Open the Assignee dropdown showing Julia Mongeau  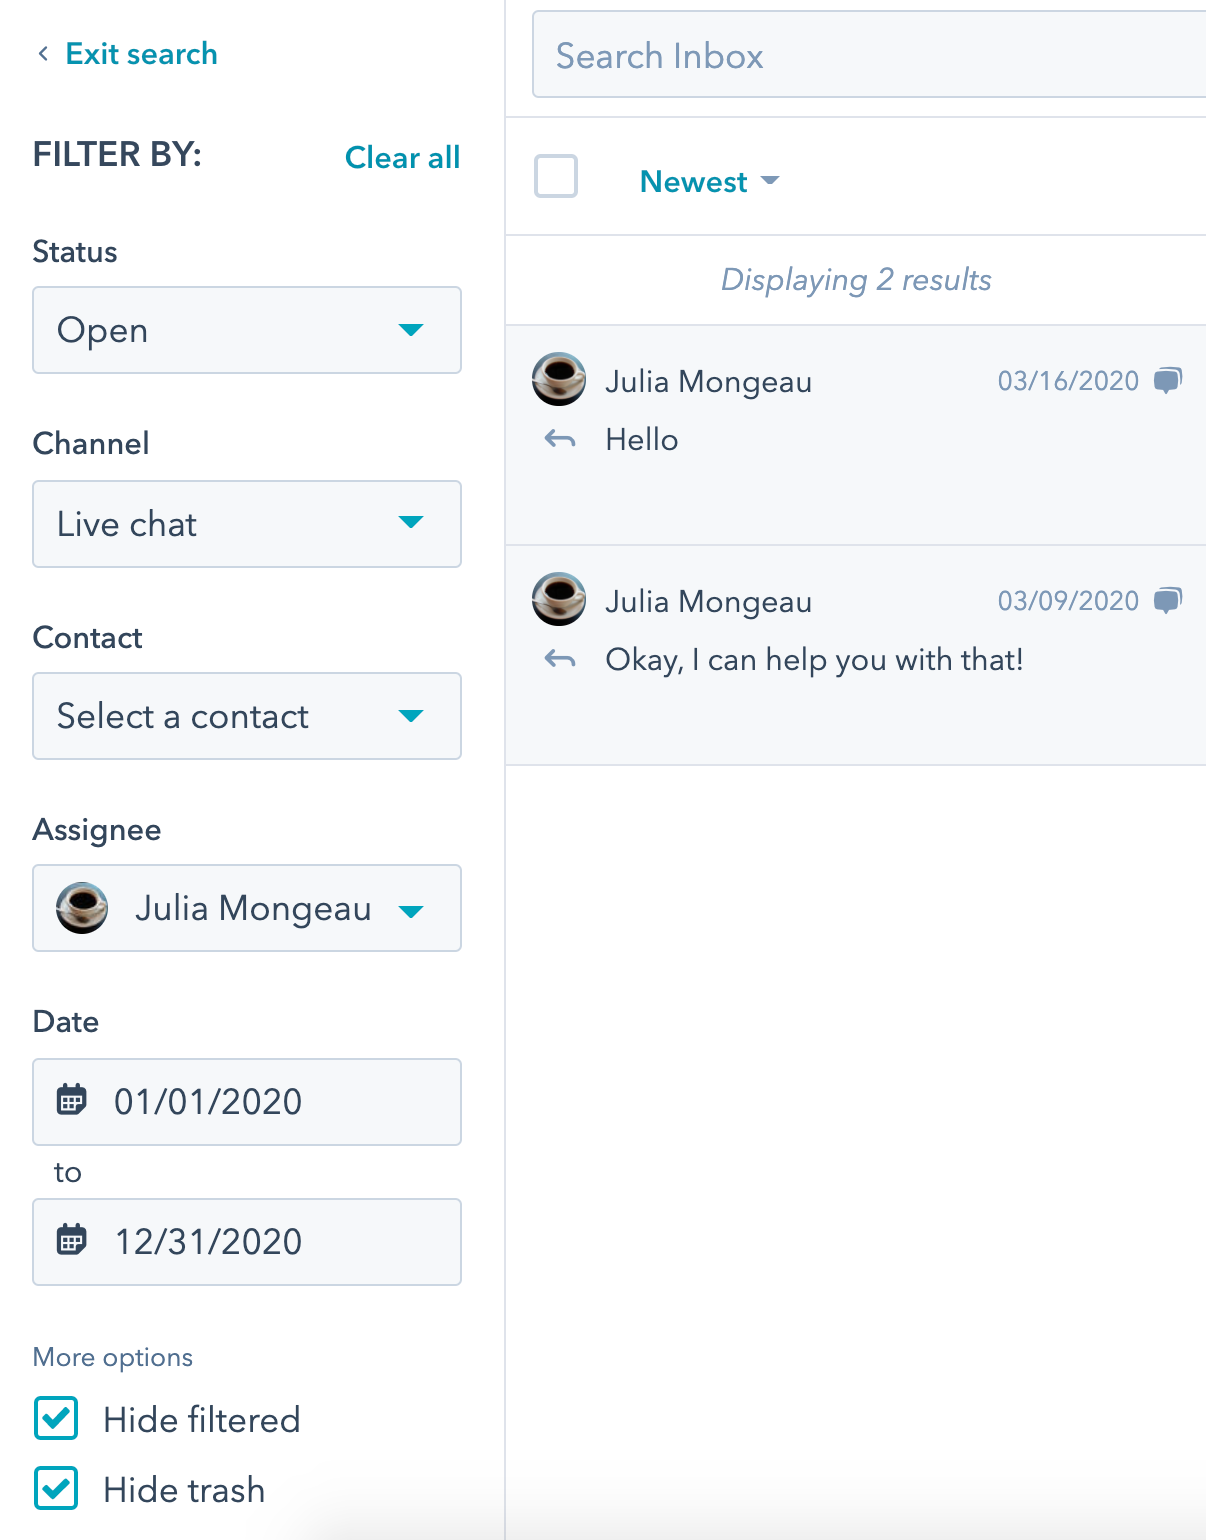(247, 908)
